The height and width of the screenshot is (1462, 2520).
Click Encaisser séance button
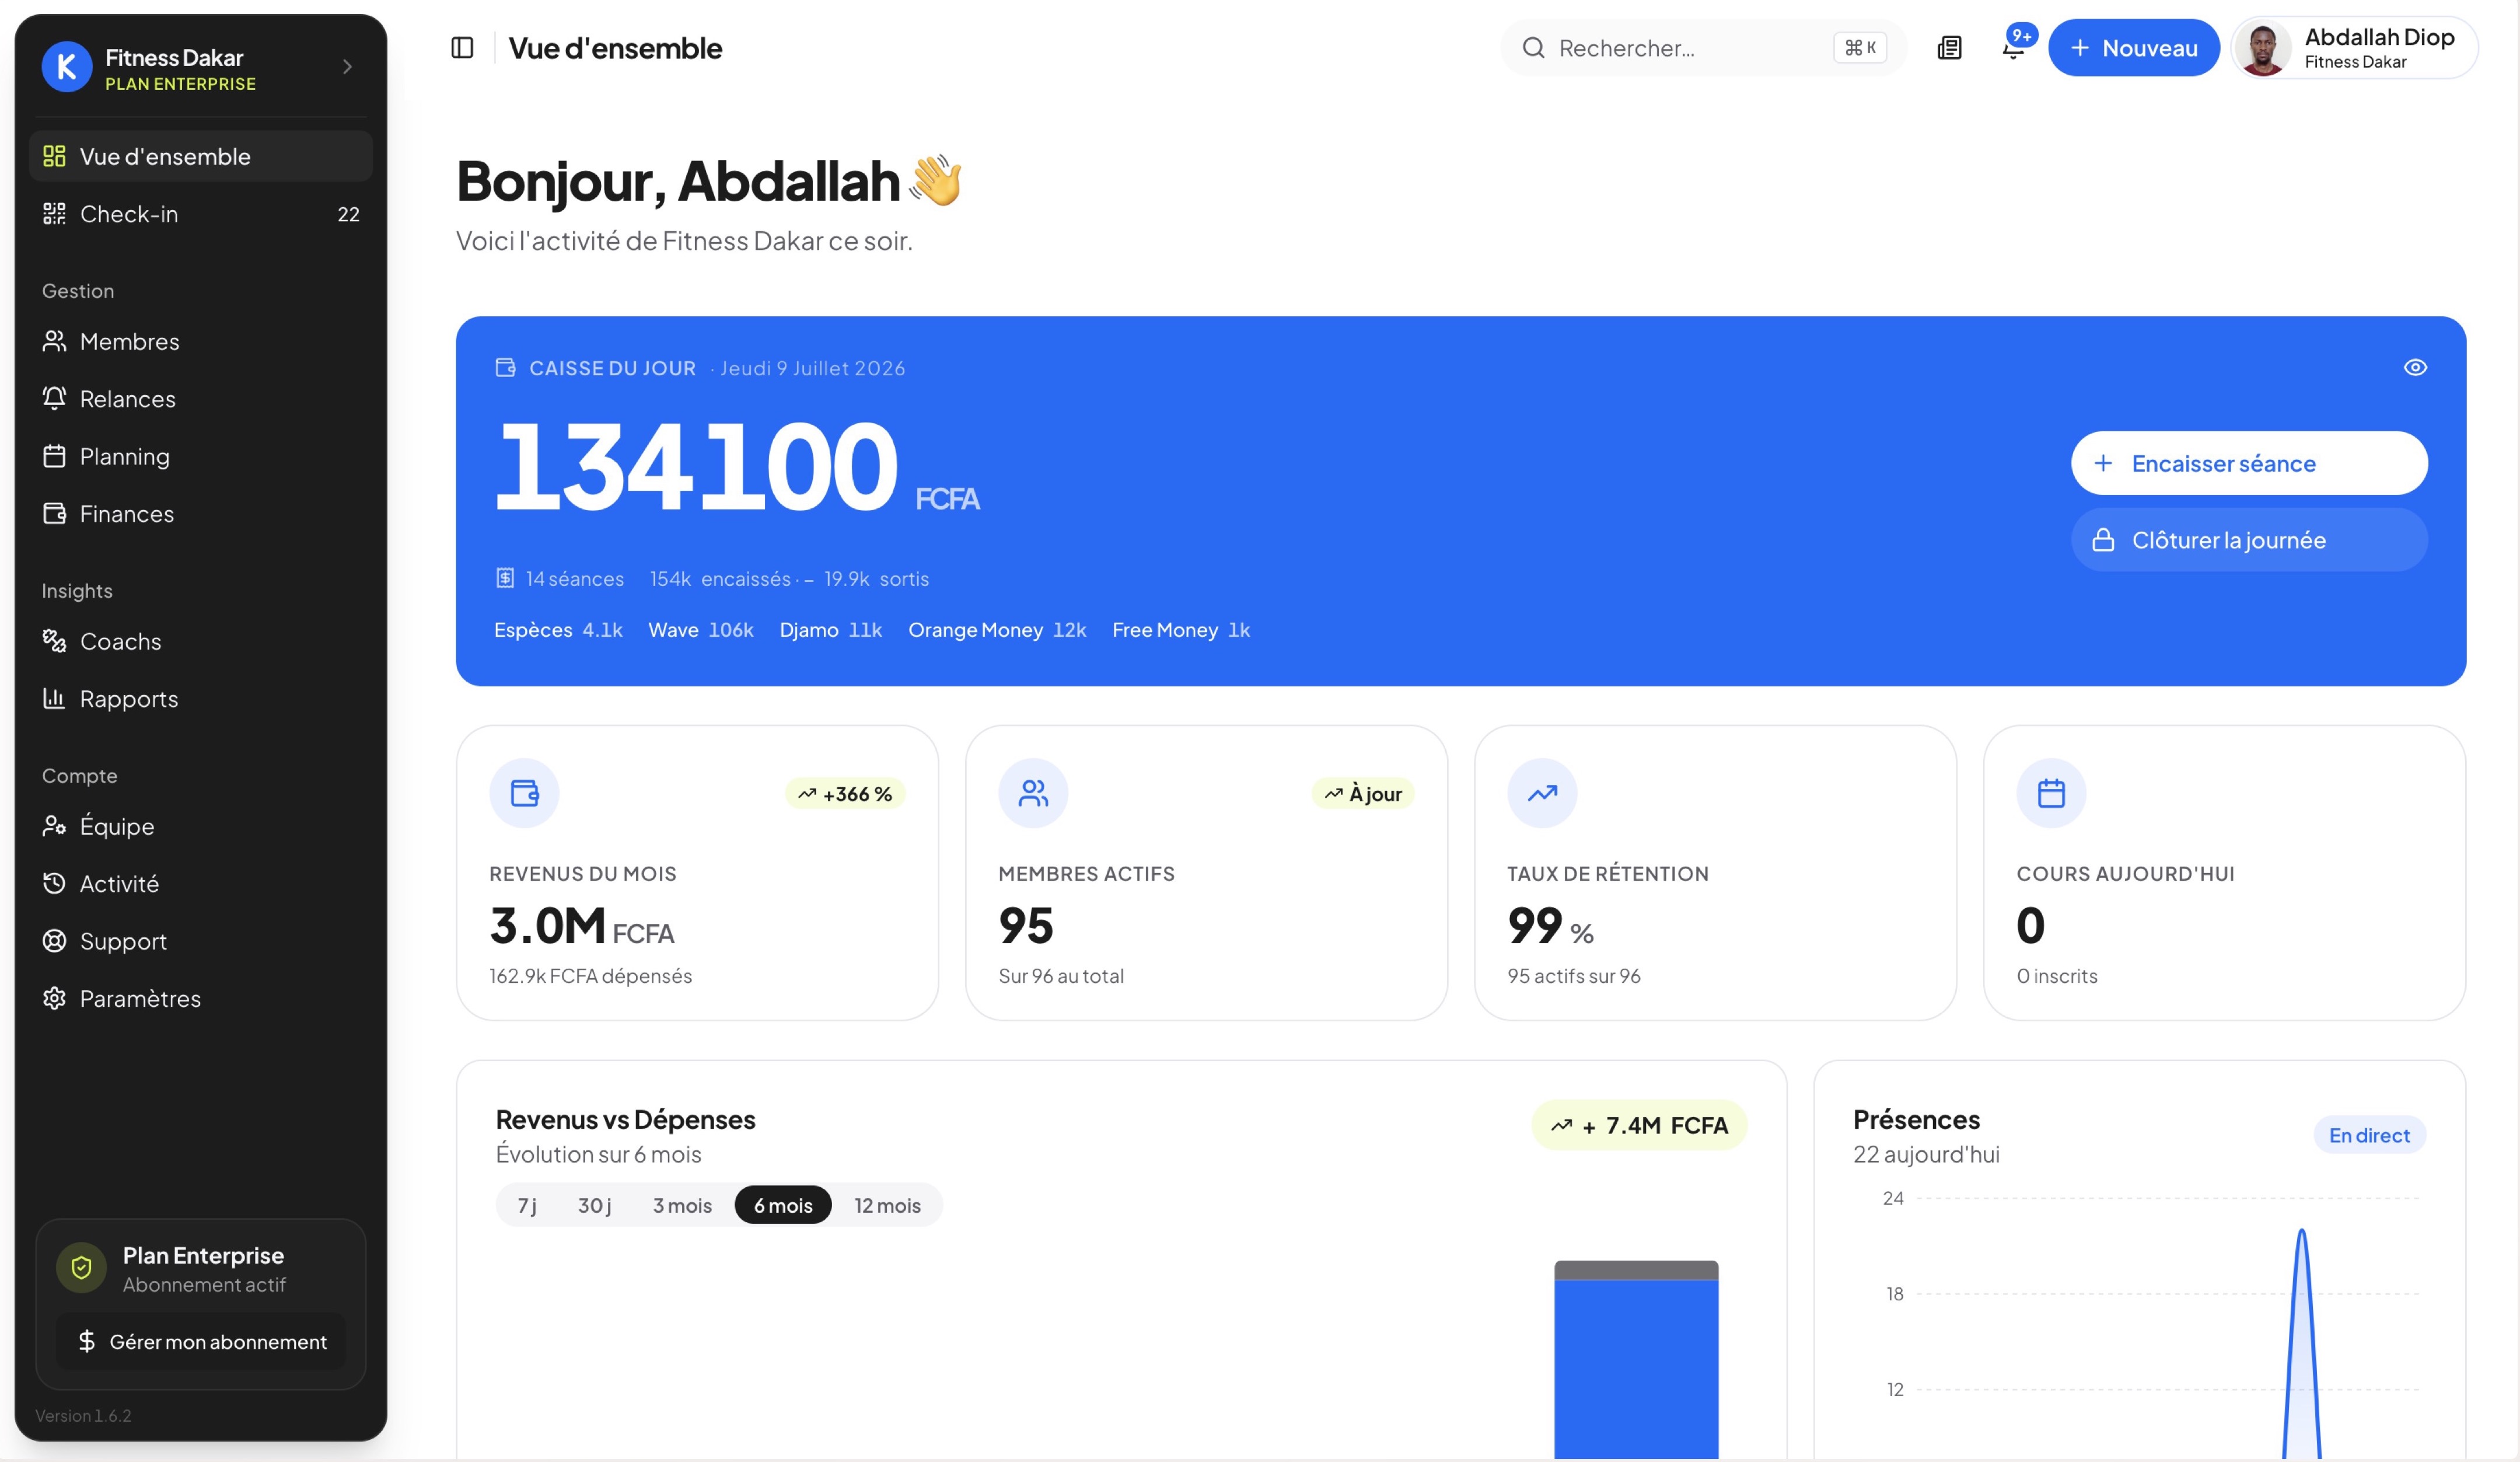click(x=2249, y=463)
